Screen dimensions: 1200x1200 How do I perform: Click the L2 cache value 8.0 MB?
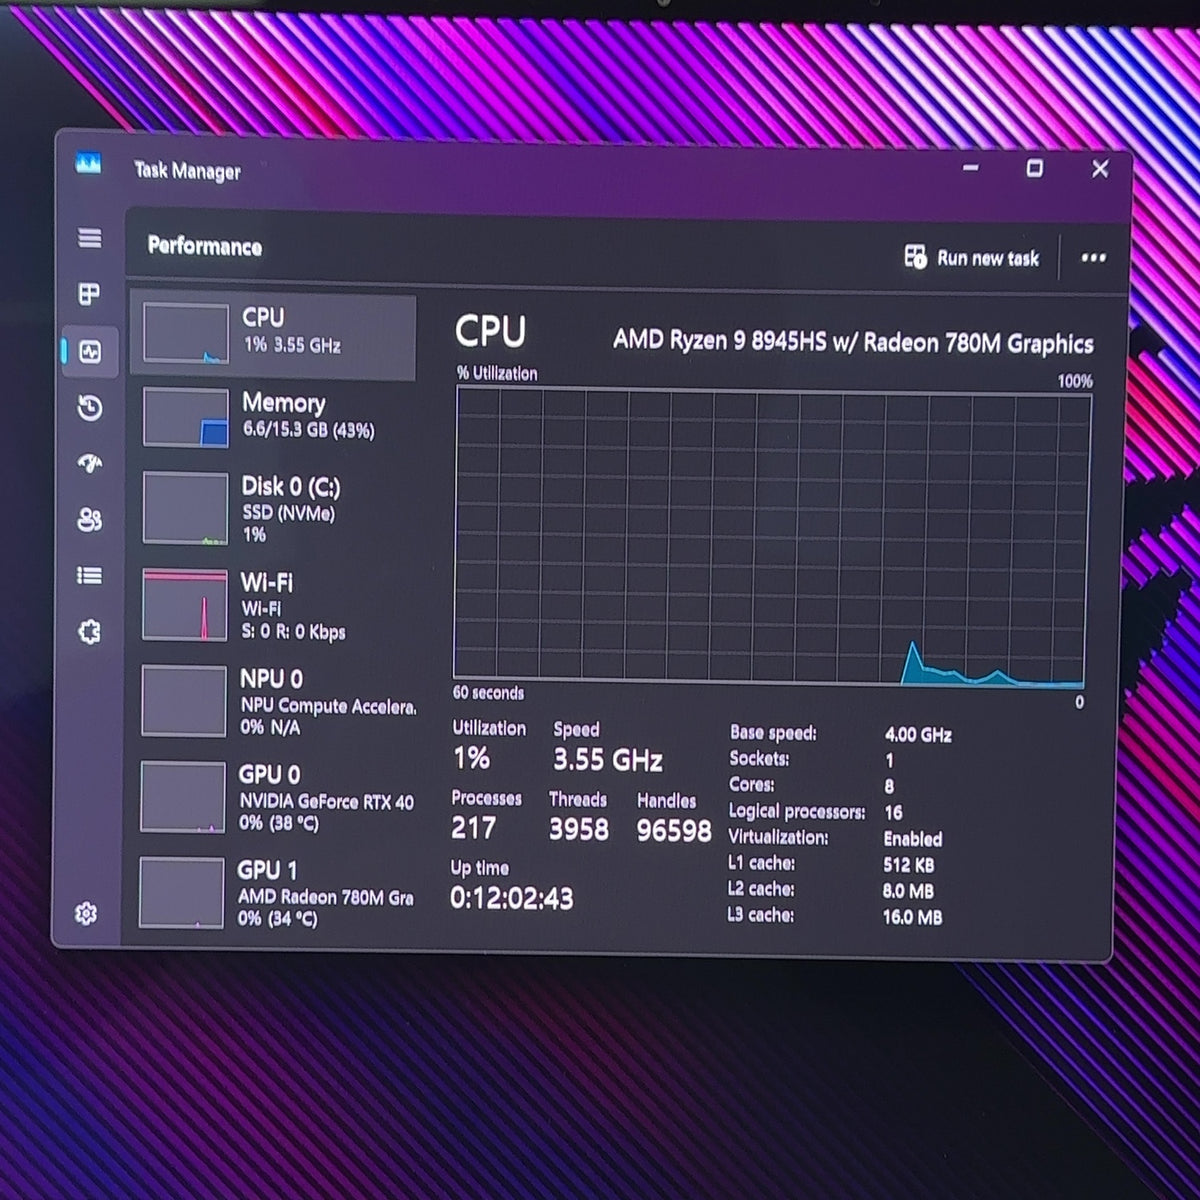[x=908, y=891]
